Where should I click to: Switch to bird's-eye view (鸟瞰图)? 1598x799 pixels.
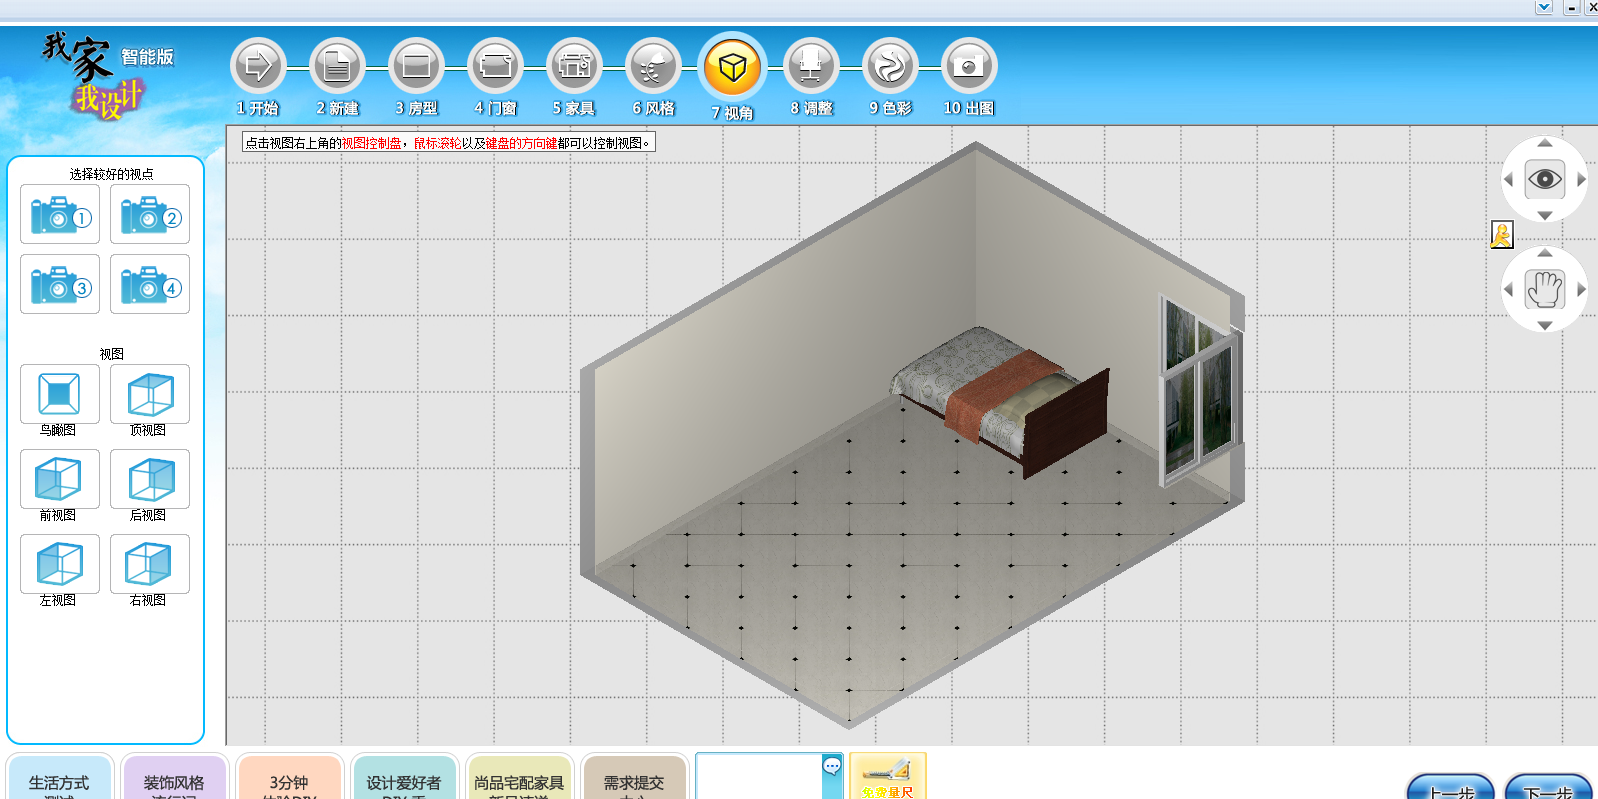pyautogui.click(x=59, y=394)
